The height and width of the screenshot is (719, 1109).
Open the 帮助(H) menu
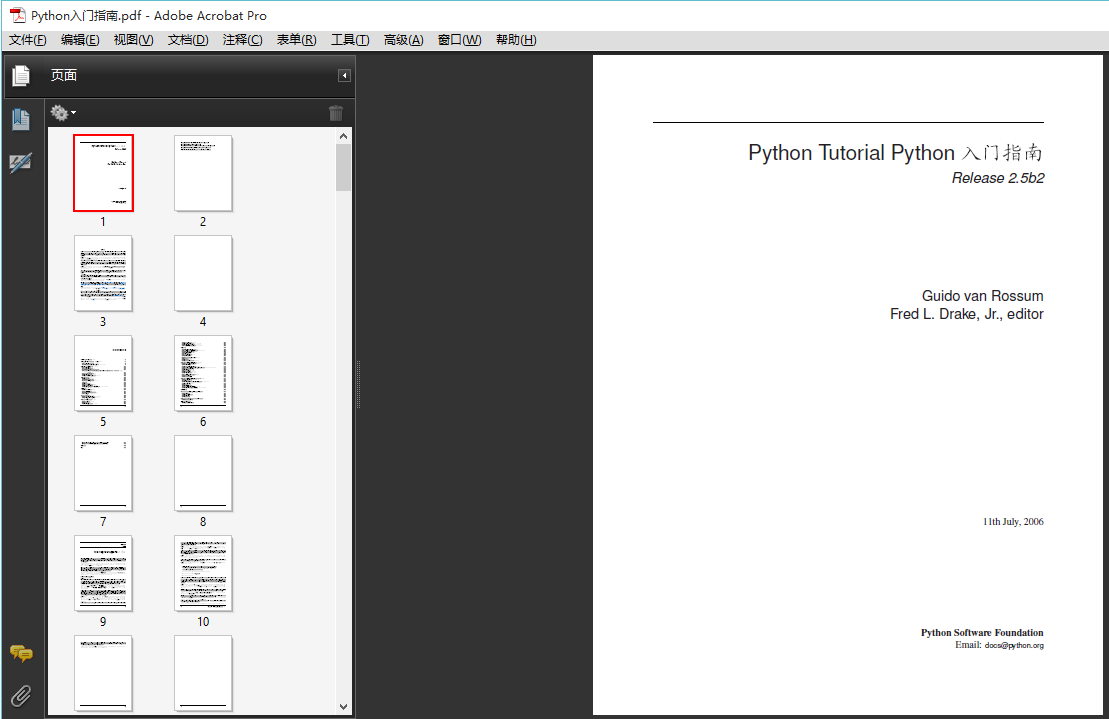point(516,40)
